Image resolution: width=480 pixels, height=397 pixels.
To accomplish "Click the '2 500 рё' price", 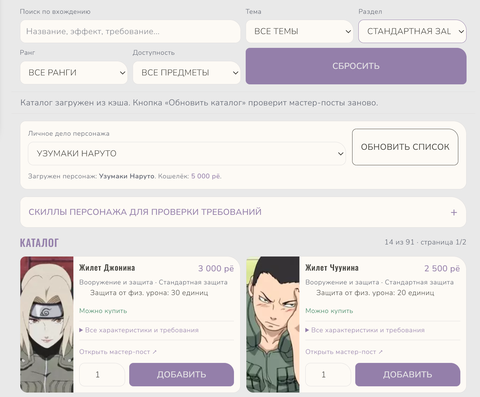I will pyautogui.click(x=442, y=268).
